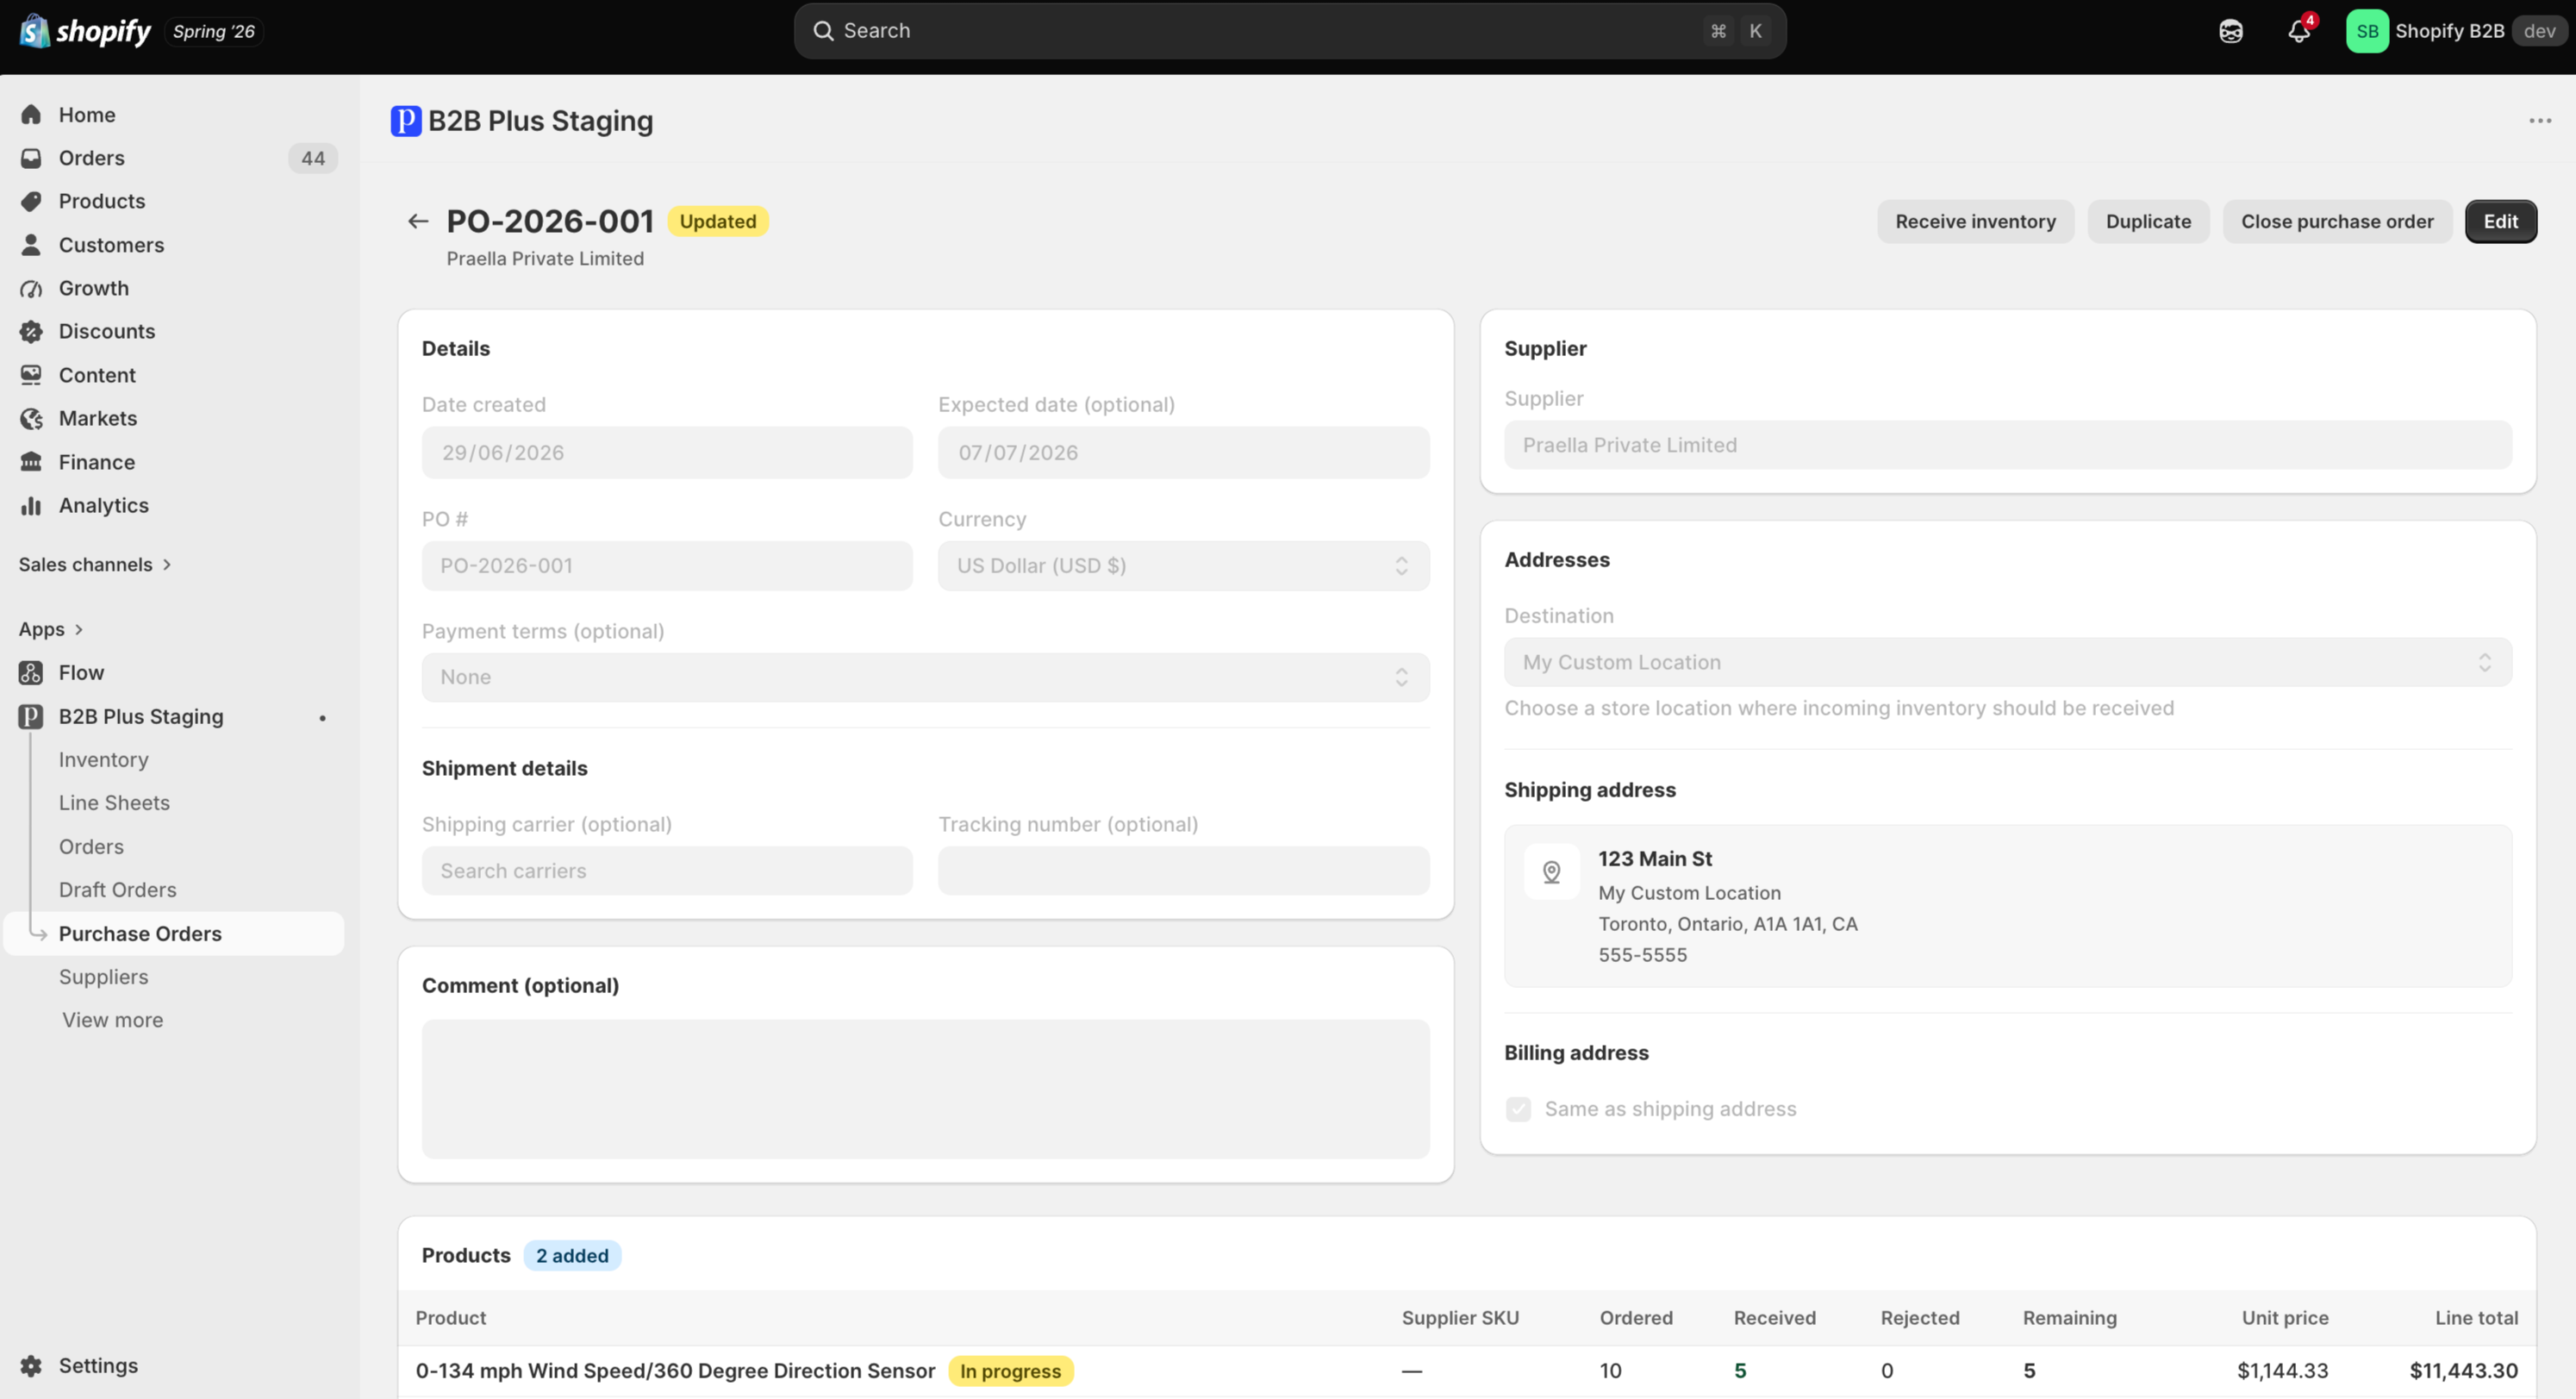This screenshot has height=1399, width=2576.
Task: Click the Discounts badge icon
Action: tap(31, 331)
